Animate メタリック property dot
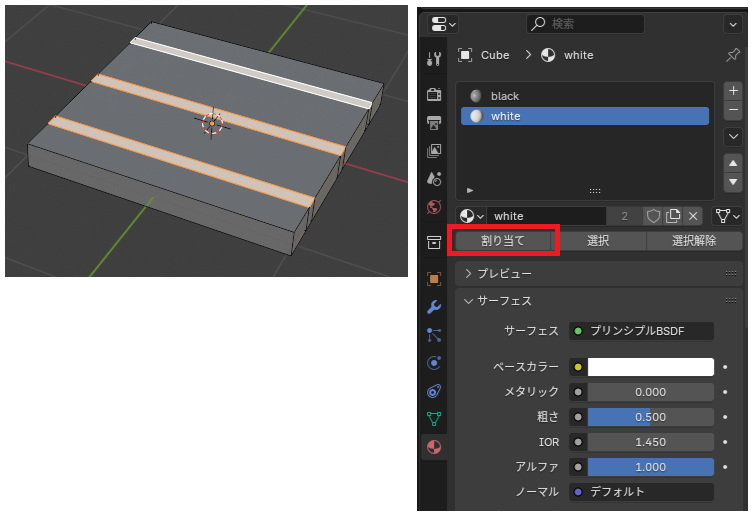This screenshot has height=517, width=756. click(725, 392)
